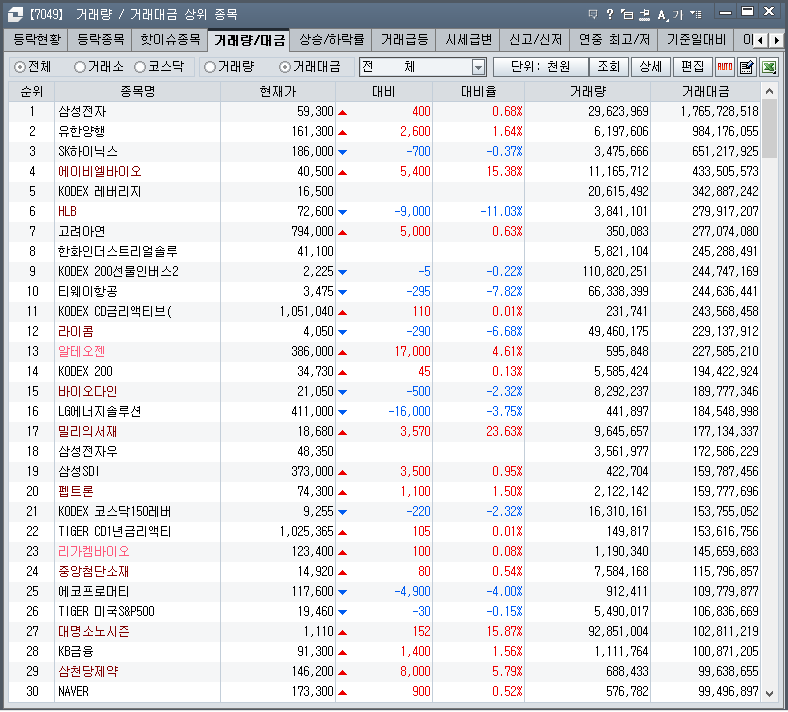Select stock 리가켐바이오
The width and height of the screenshot is (788, 712).
coord(94,552)
